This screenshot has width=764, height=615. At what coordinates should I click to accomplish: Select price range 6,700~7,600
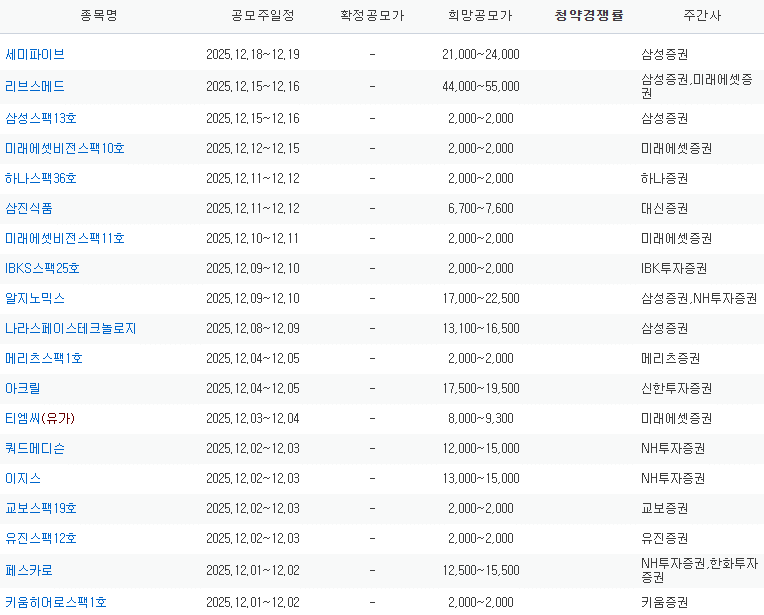481,209
